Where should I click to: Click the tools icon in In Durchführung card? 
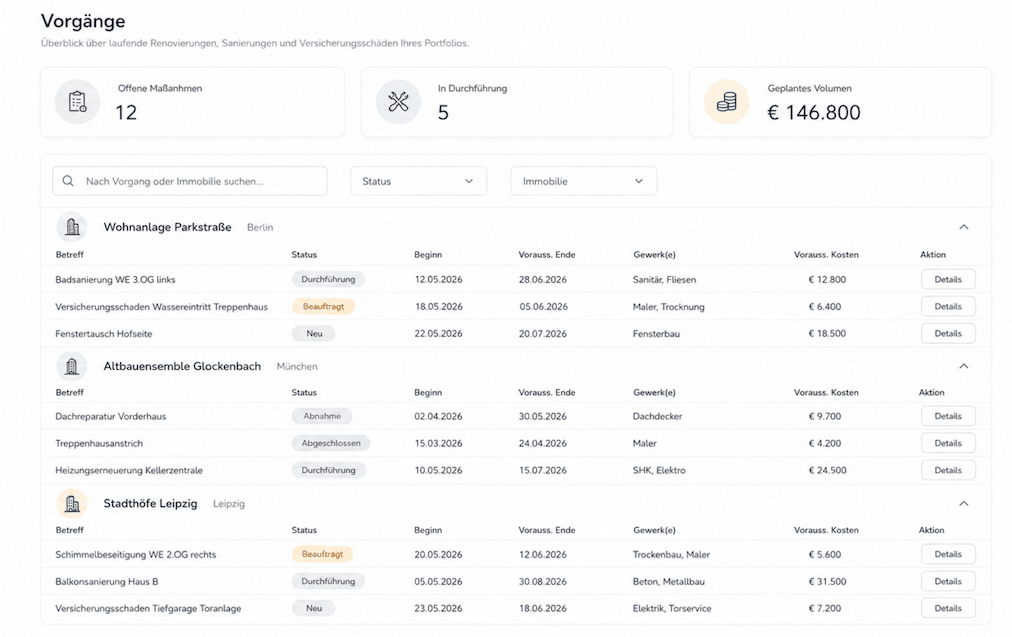pyautogui.click(x=398, y=102)
